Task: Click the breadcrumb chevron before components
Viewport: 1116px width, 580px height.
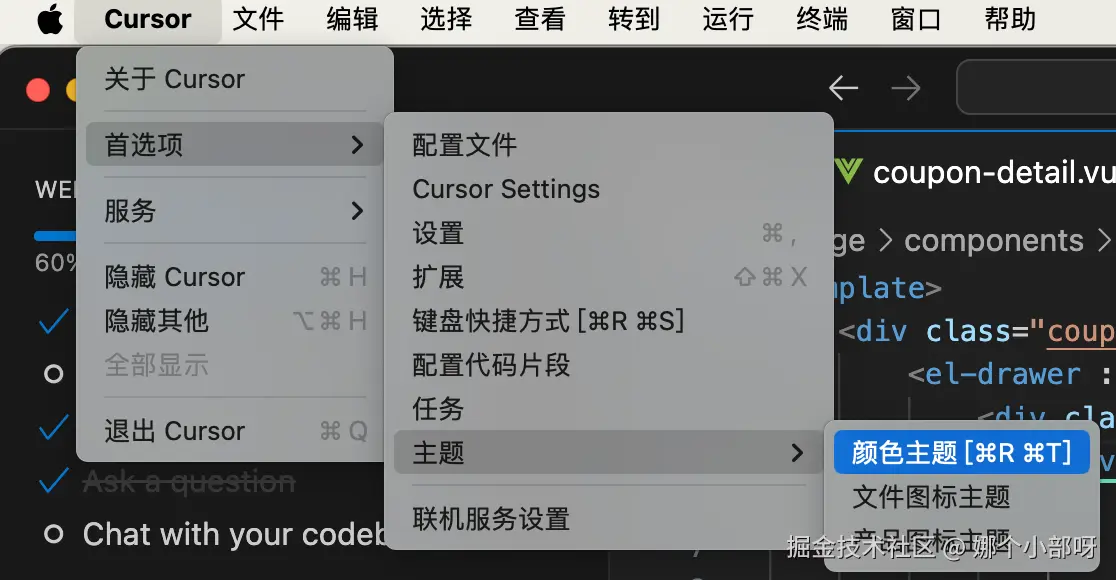Action: click(885, 241)
